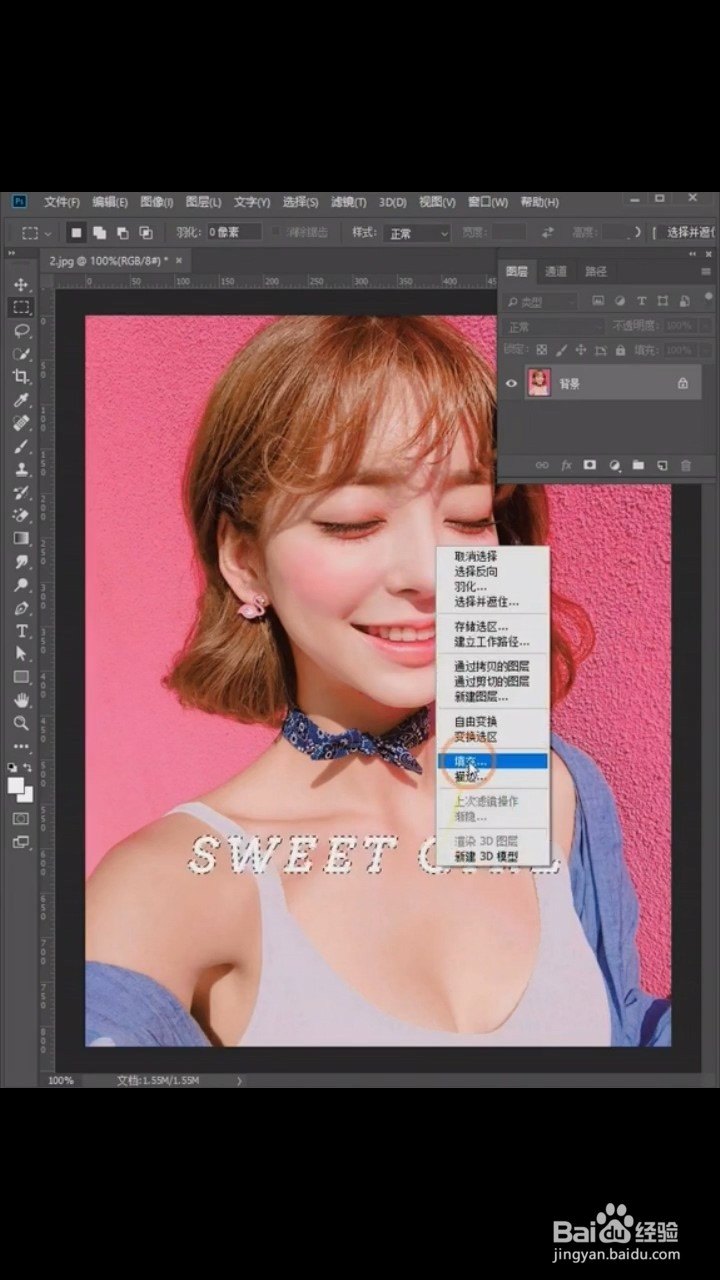The height and width of the screenshot is (1280, 720).
Task: Hide the 背景 layer with eye icon
Action: pos(512,383)
